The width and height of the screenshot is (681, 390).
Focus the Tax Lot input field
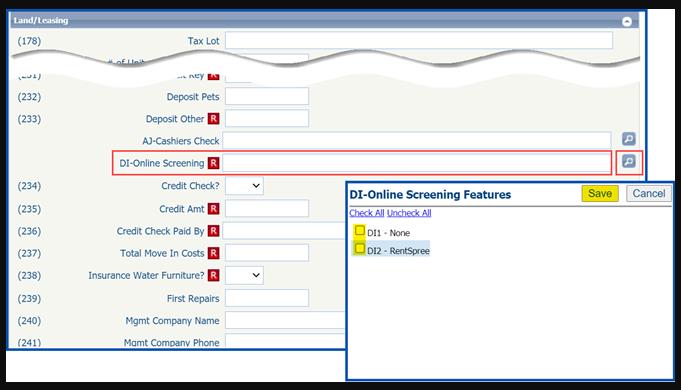[419, 40]
